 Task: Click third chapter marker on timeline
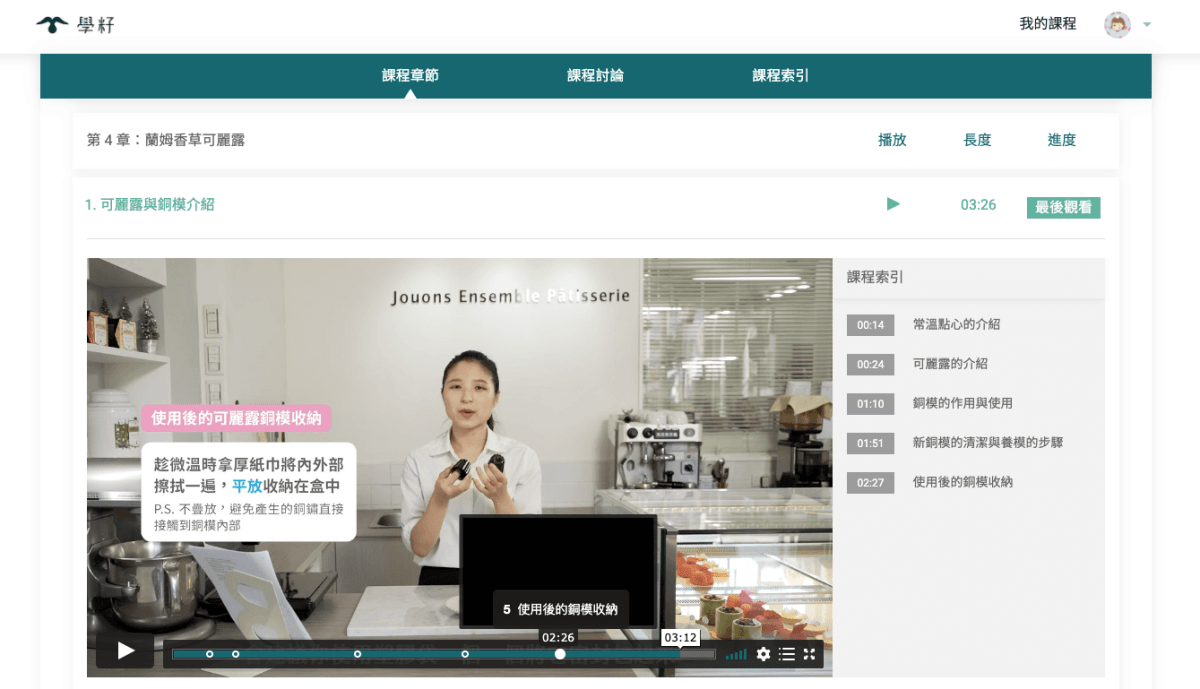[357, 654]
